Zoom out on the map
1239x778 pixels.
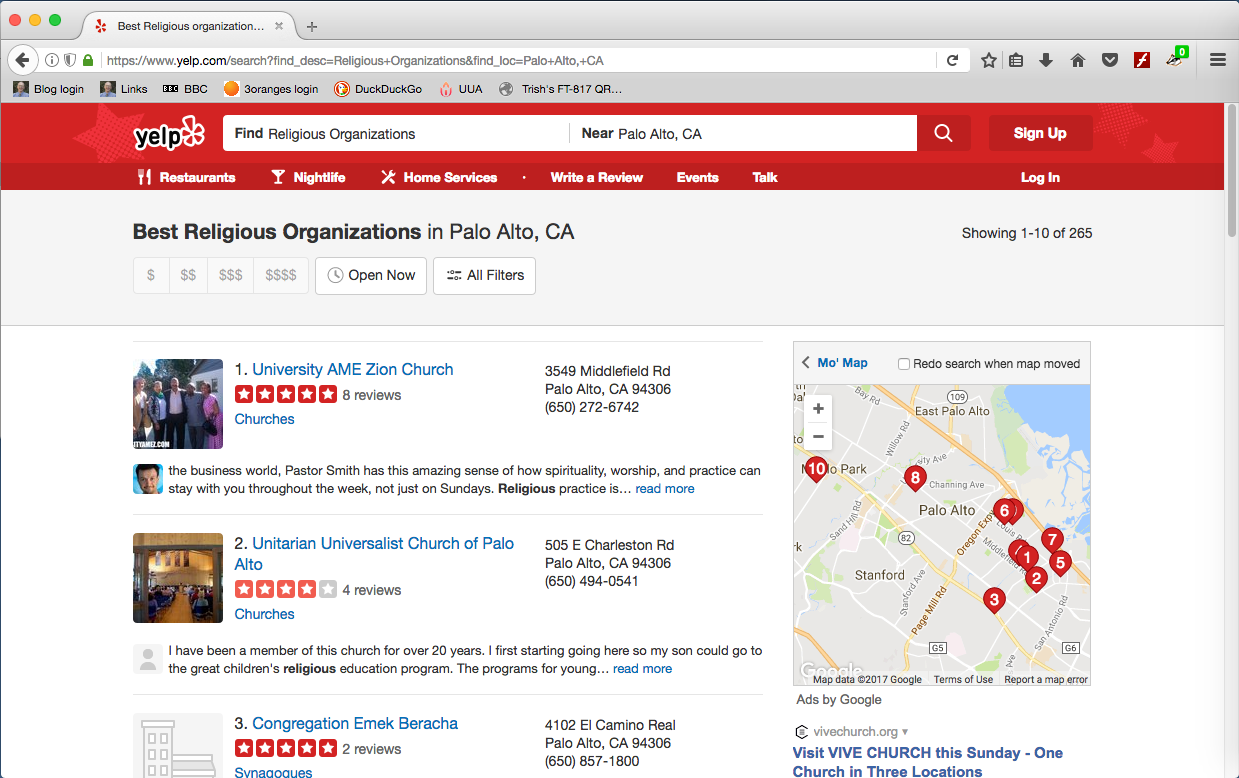818,436
